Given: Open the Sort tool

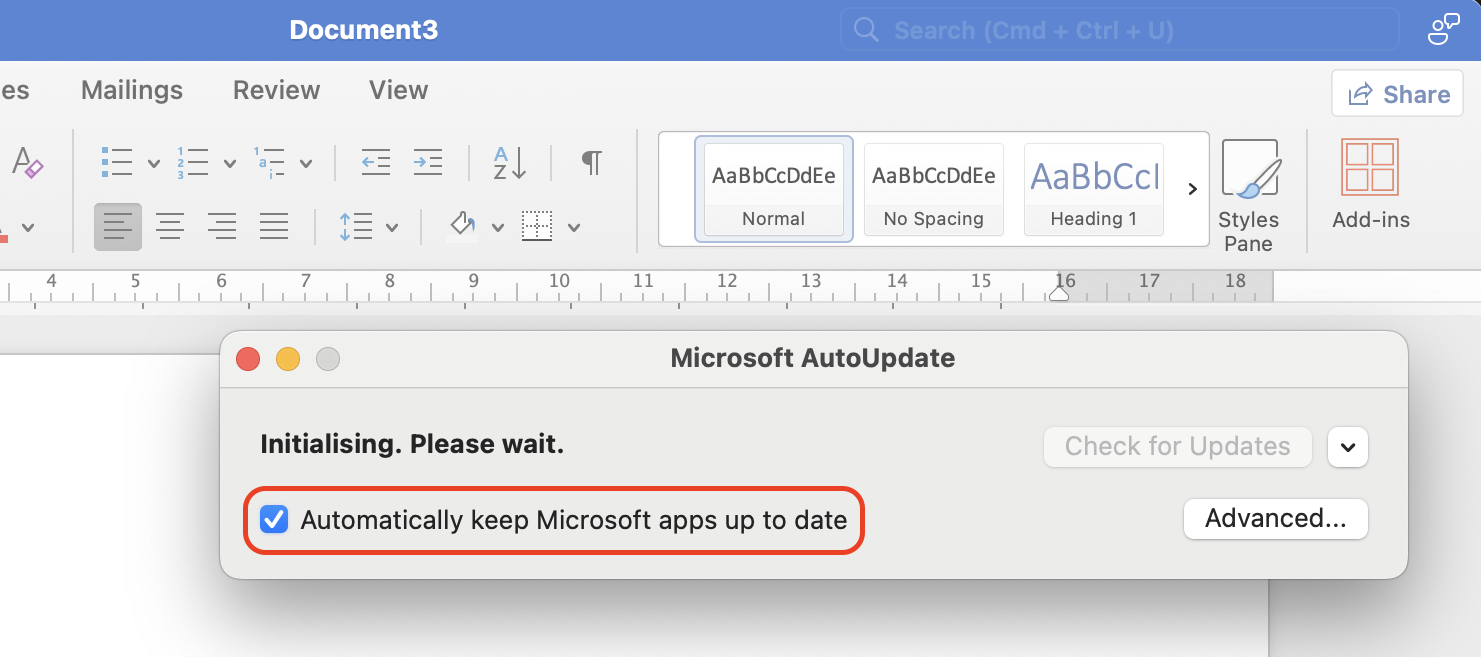Looking at the screenshot, I should 508,162.
